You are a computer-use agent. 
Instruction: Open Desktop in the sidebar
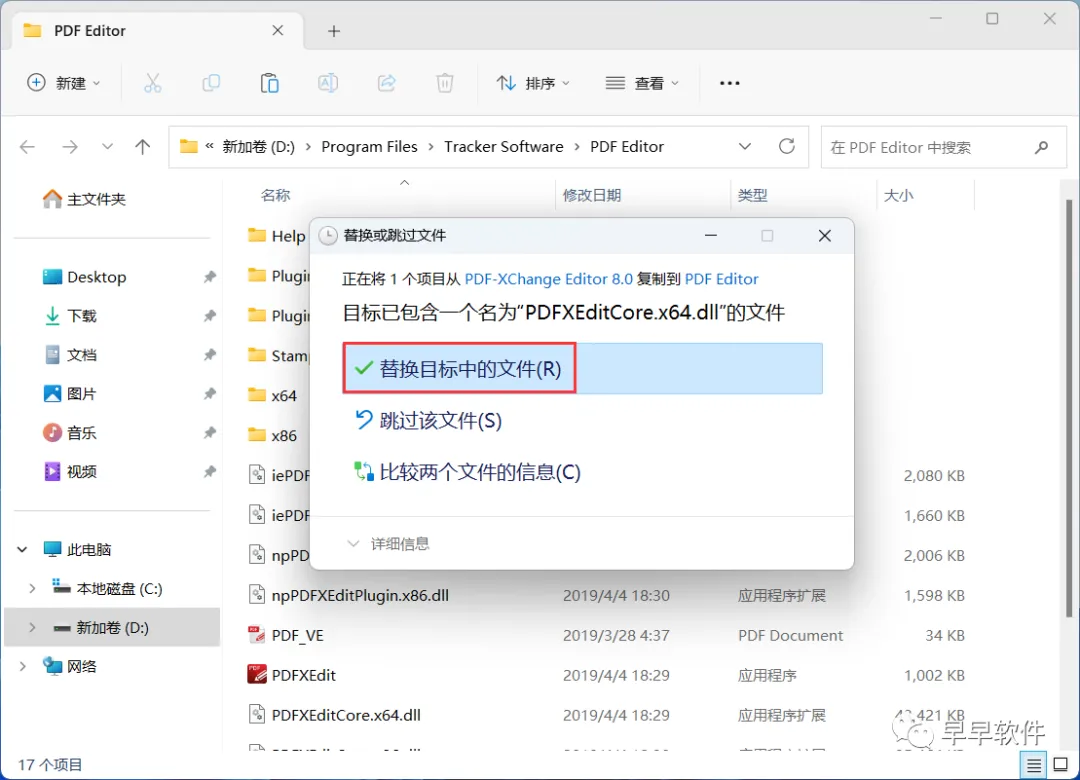tap(84, 277)
